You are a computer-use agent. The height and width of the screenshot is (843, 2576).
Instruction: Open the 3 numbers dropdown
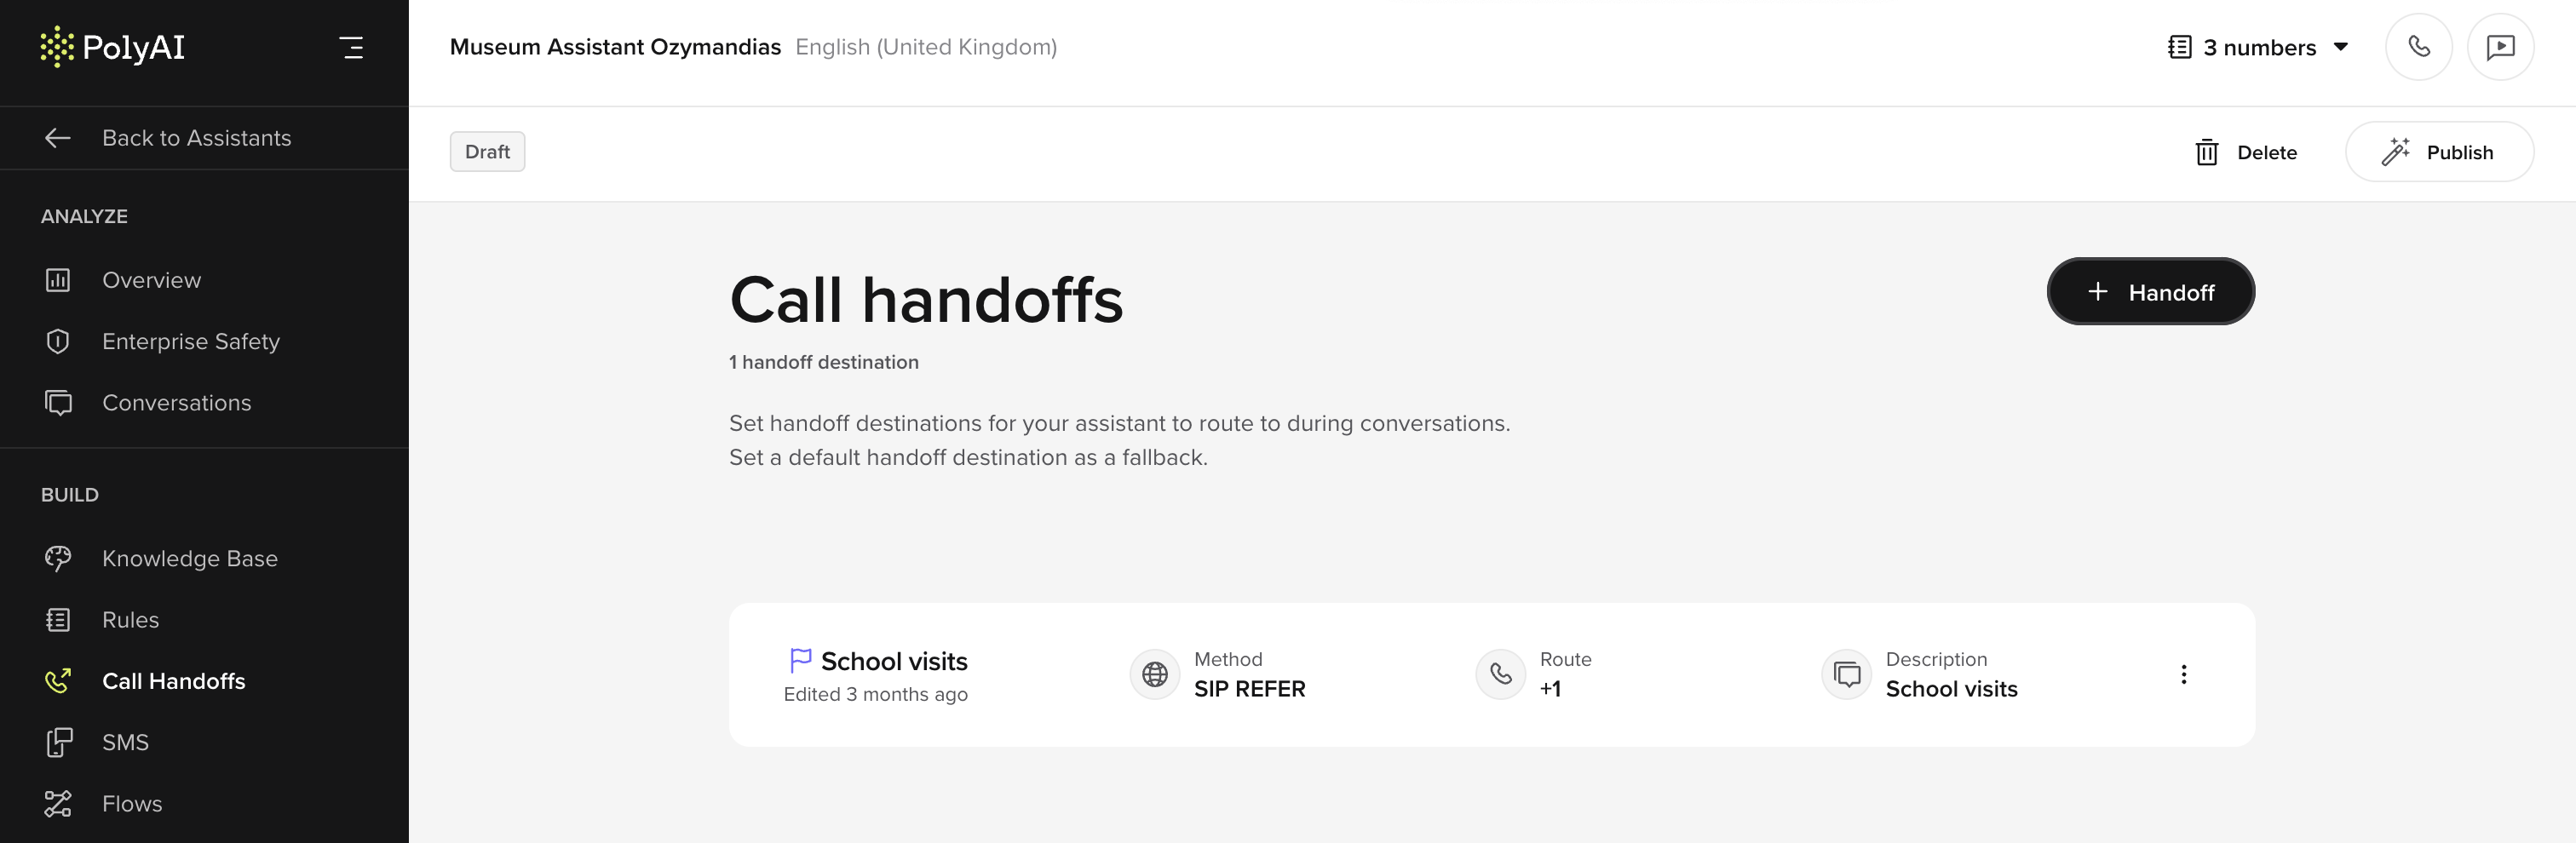[x=2258, y=47]
